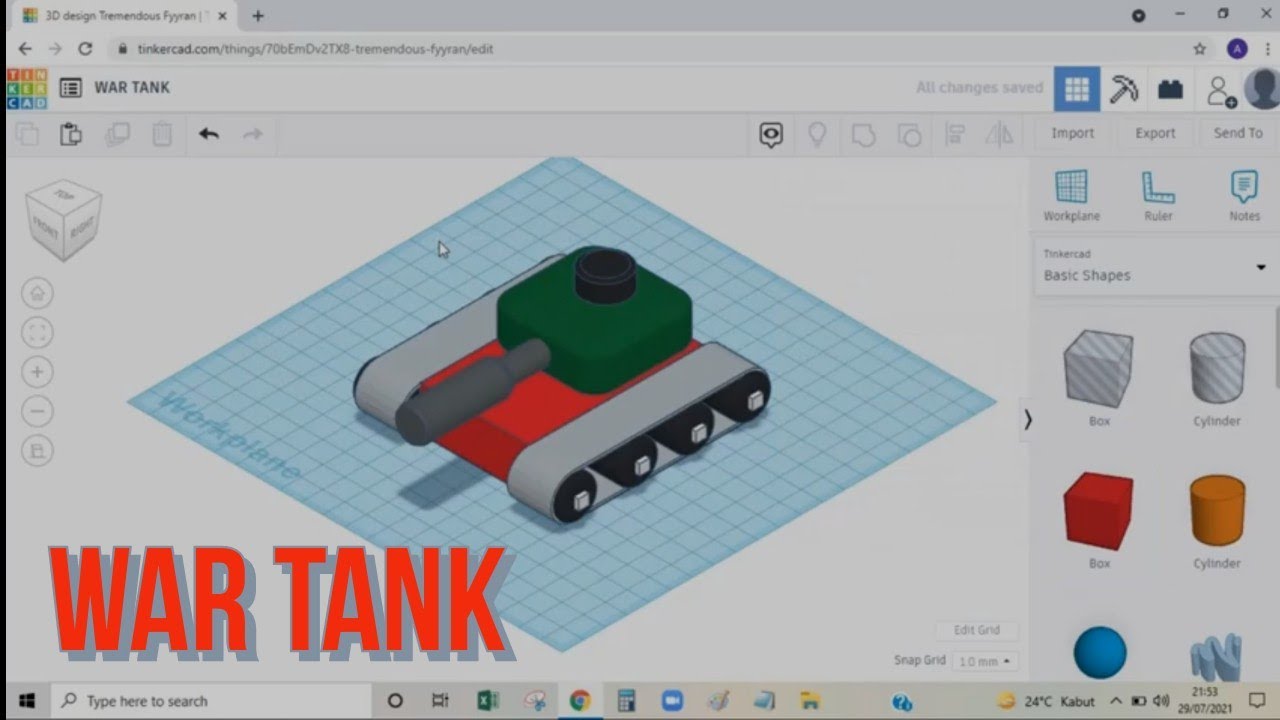Collapse the shapes panel chevron

tap(1027, 420)
